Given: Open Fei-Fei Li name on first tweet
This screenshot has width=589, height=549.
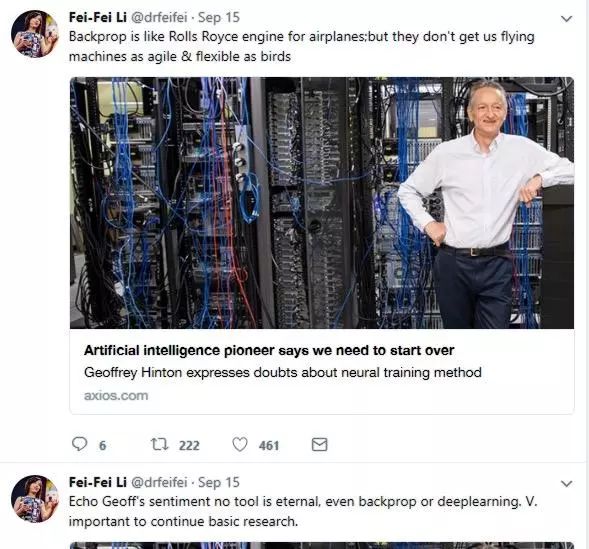Looking at the screenshot, I should (x=98, y=18).
